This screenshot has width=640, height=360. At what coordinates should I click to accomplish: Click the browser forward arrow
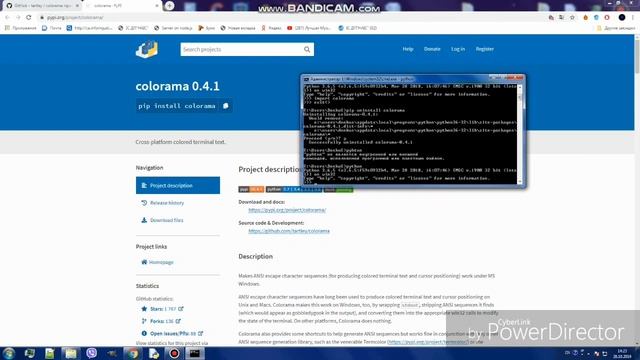point(18,18)
